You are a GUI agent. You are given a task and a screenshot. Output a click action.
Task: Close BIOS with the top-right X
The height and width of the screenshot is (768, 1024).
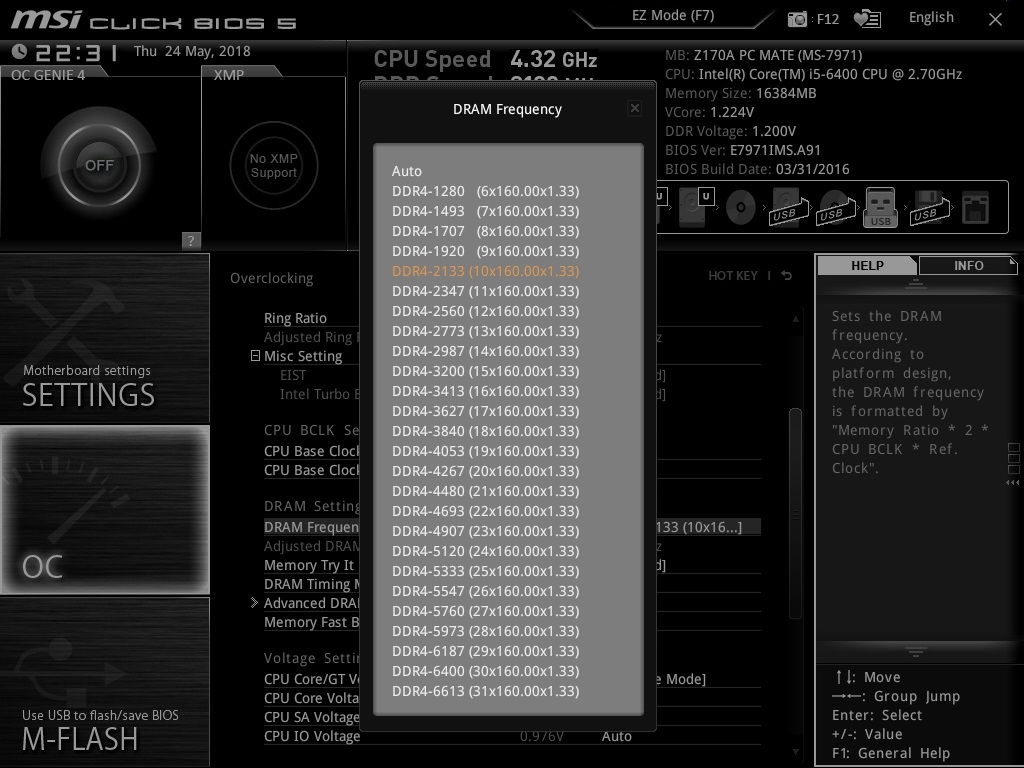click(995, 20)
